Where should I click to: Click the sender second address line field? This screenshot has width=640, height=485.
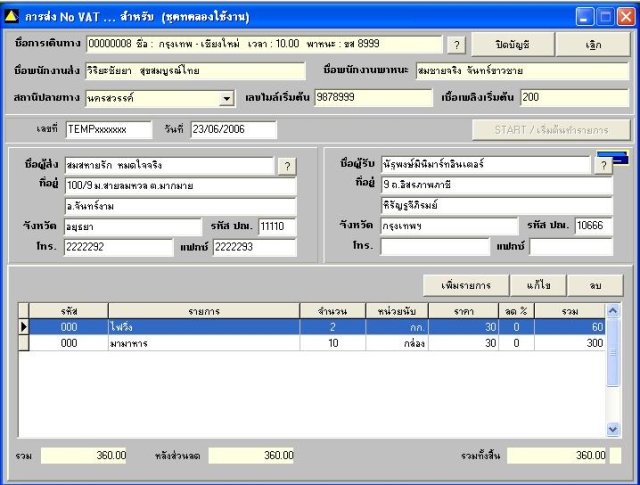180,207
